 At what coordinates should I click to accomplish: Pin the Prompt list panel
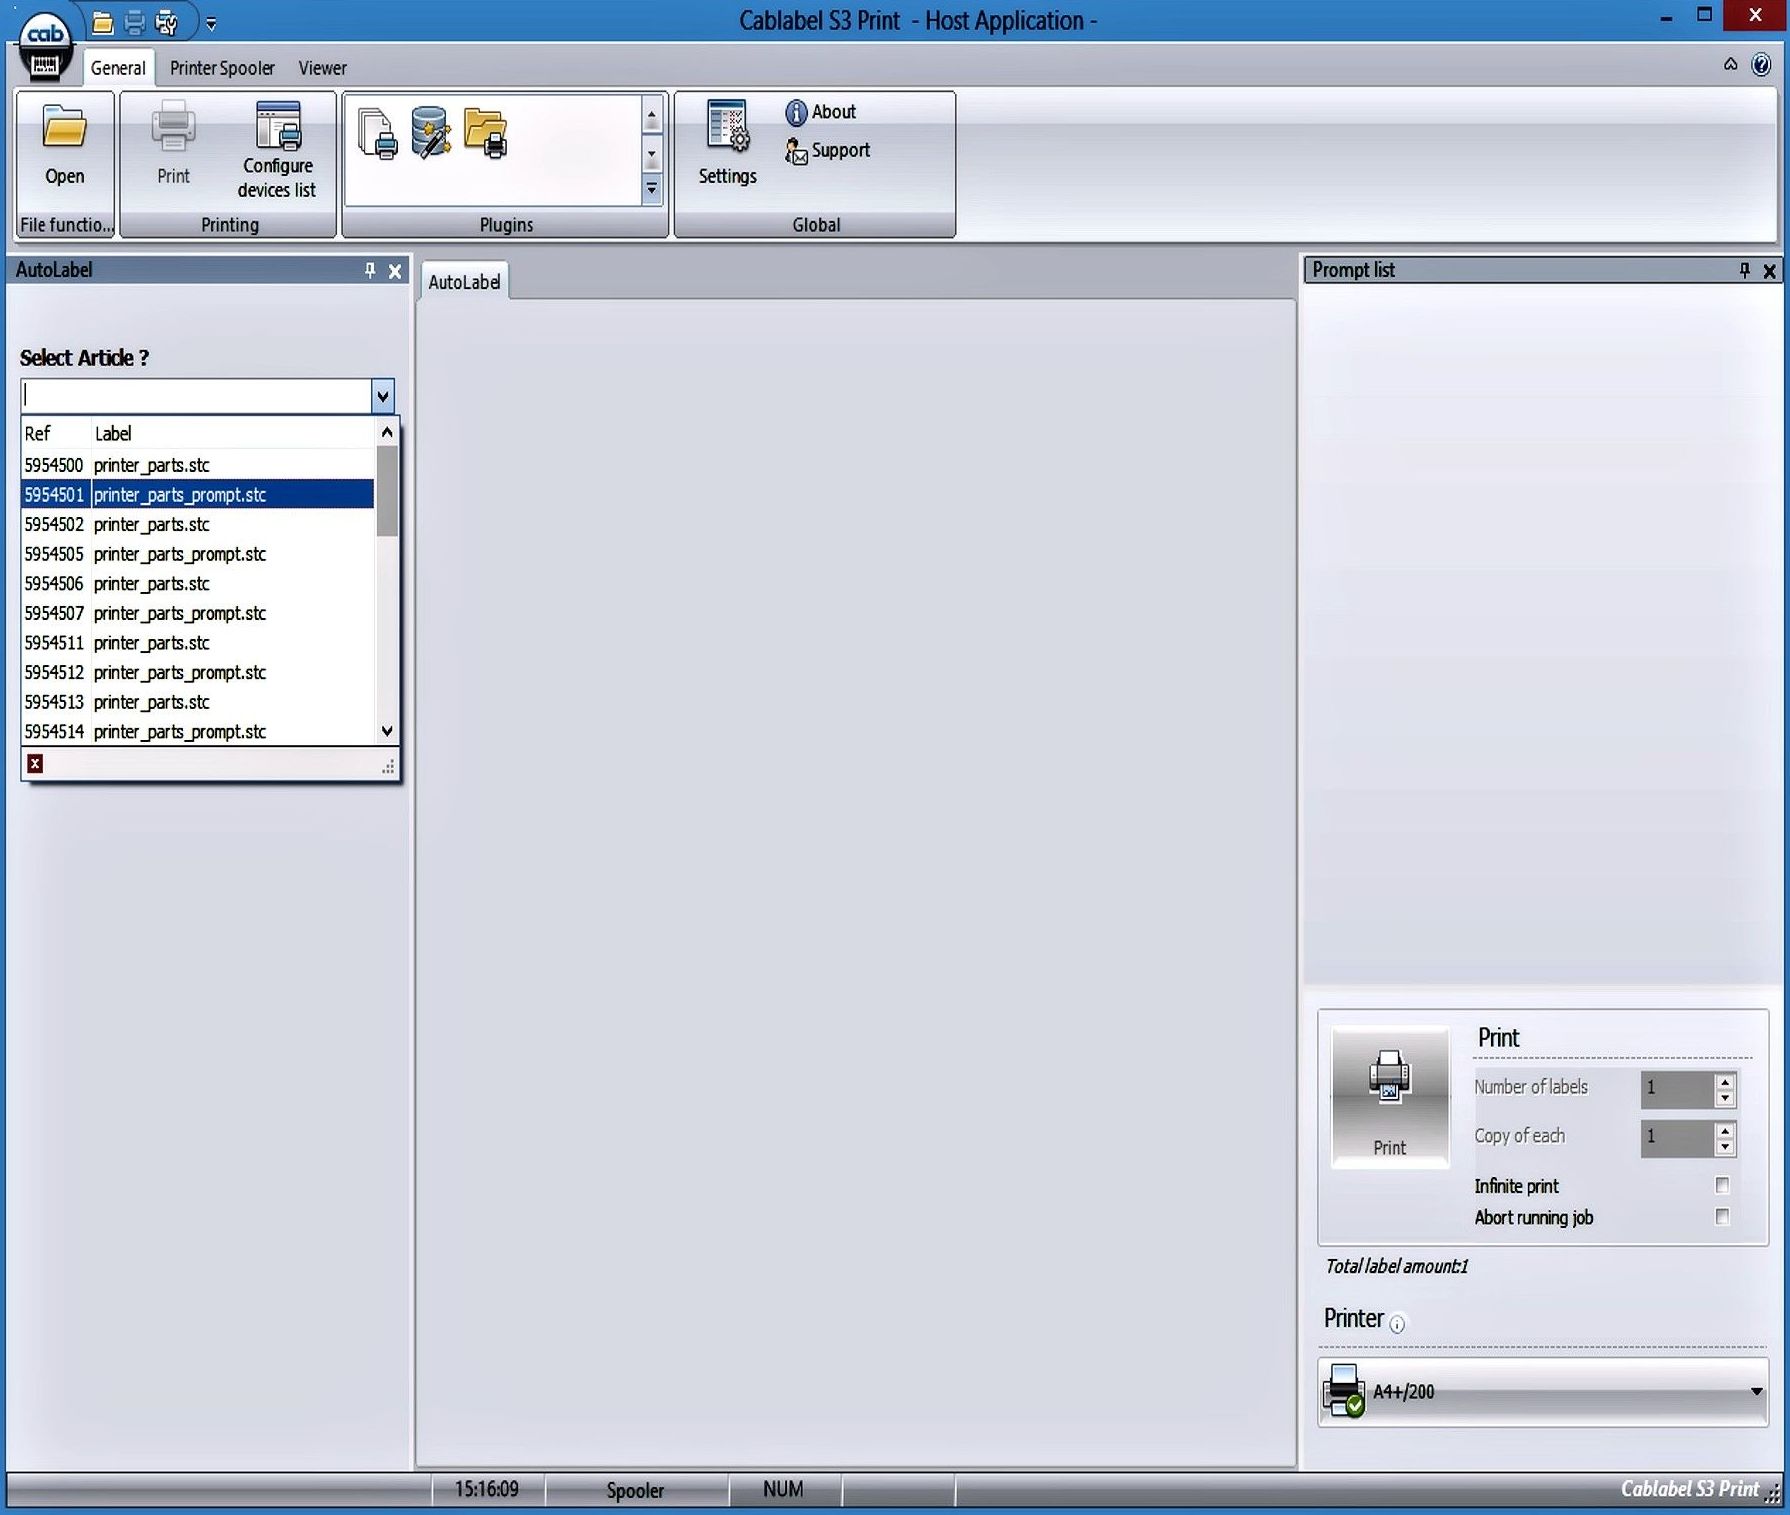click(x=1744, y=271)
